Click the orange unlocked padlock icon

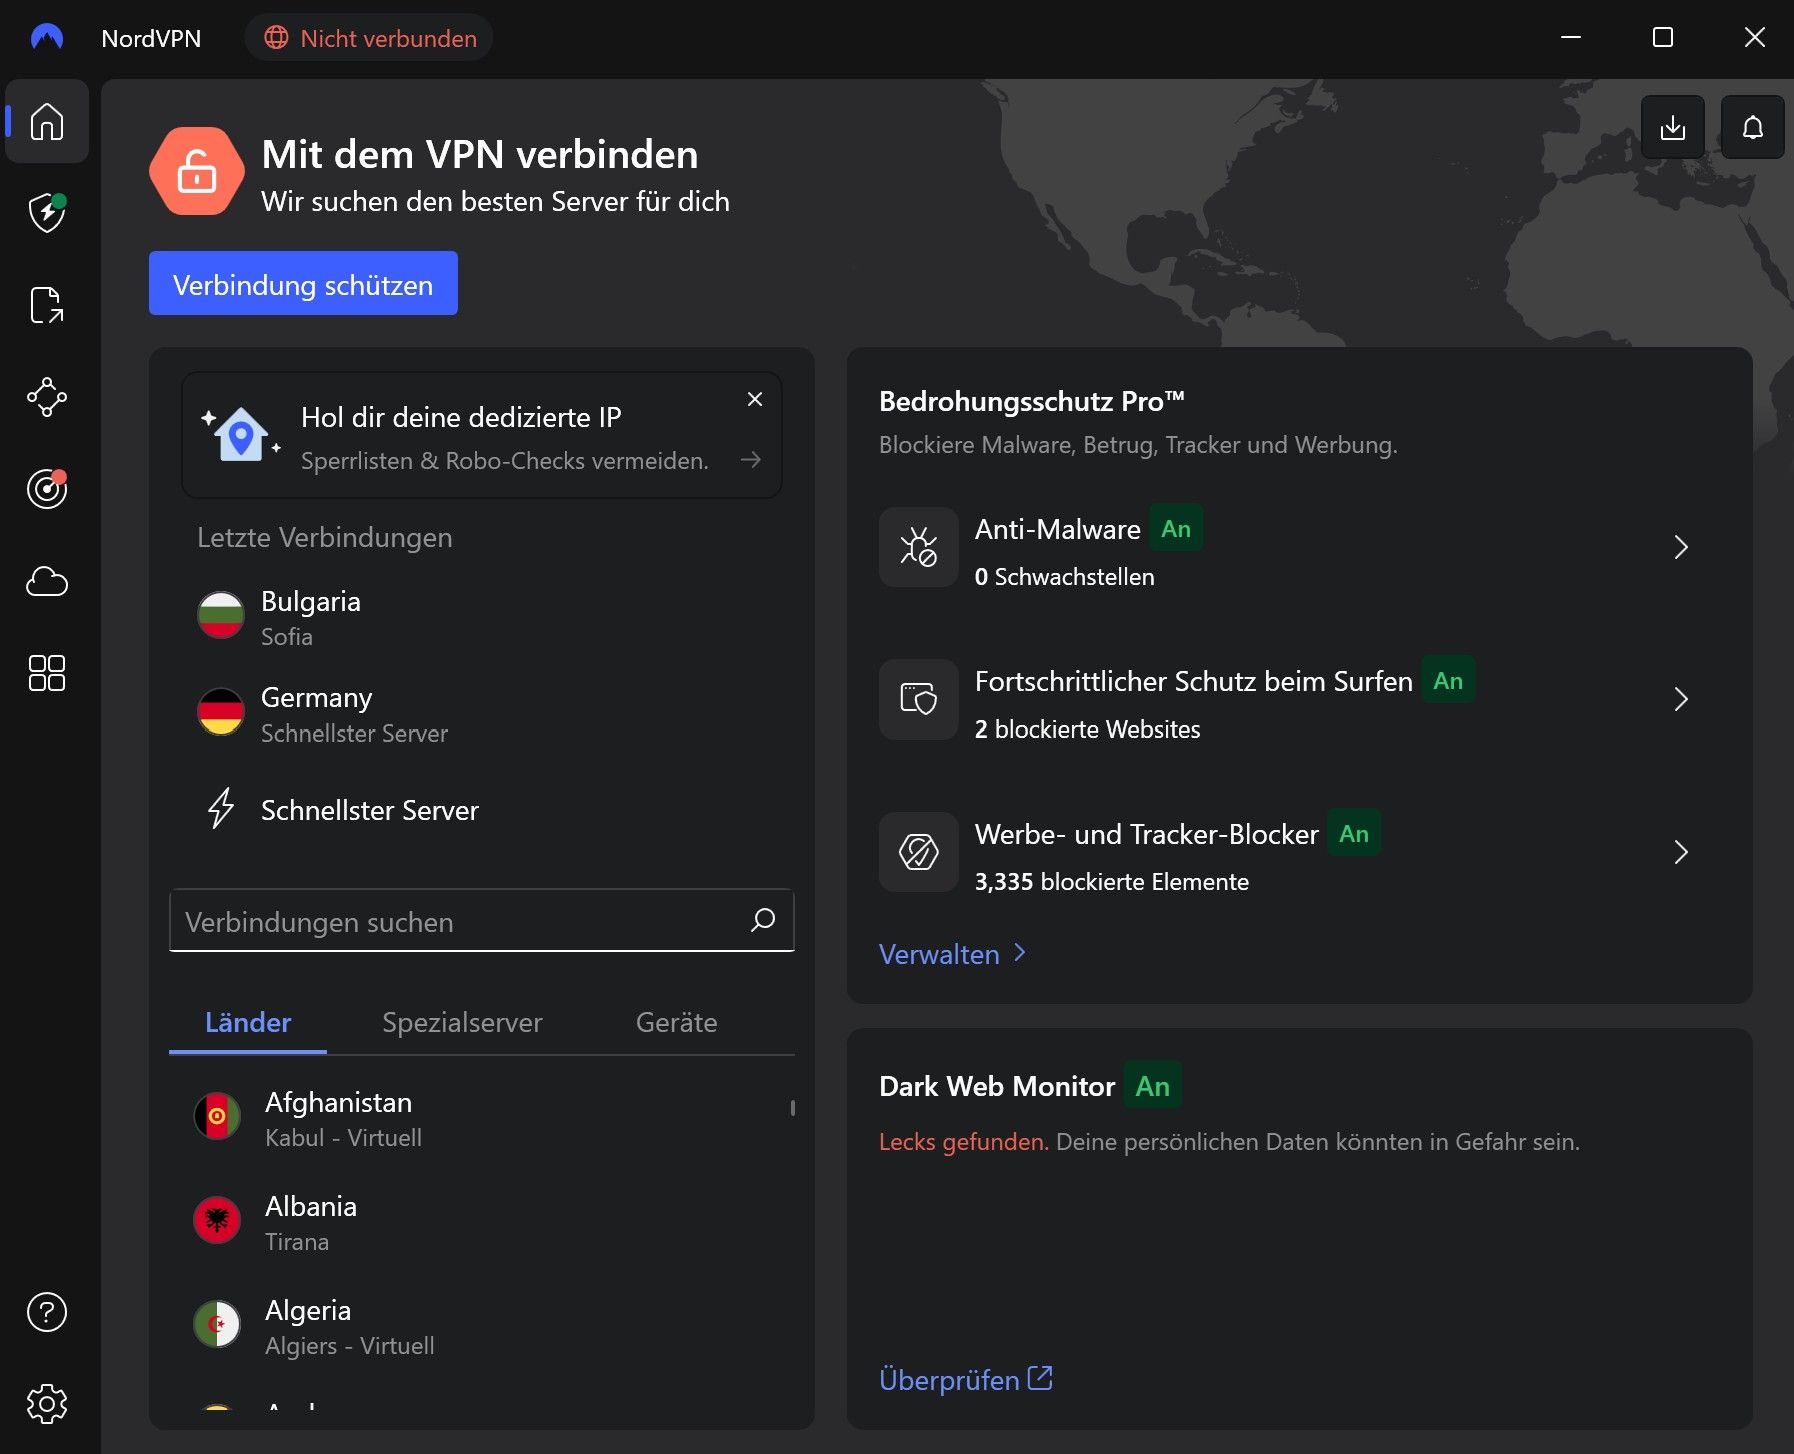(x=197, y=171)
